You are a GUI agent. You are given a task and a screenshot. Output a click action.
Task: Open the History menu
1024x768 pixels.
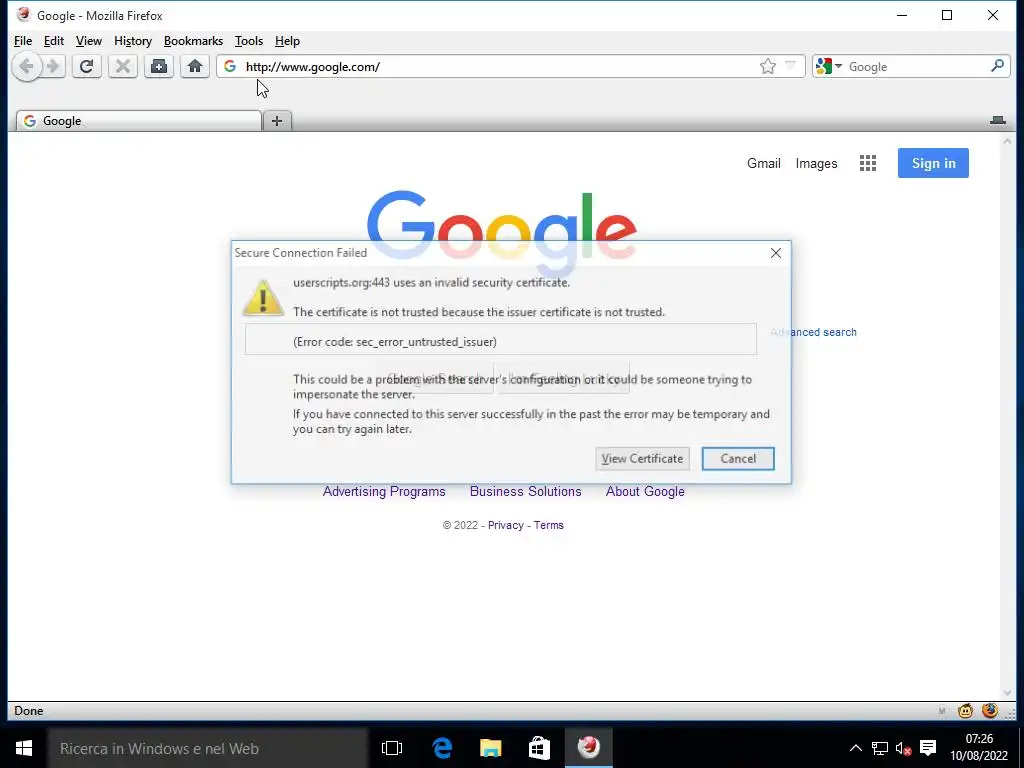click(x=133, y=41)
